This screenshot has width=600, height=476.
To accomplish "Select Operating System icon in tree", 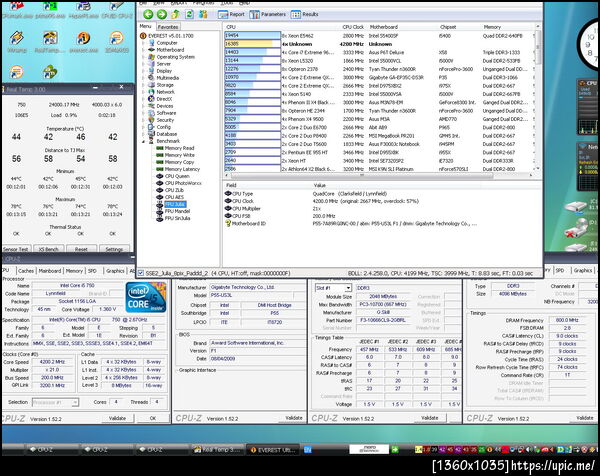I will click(x=151, y=57).
